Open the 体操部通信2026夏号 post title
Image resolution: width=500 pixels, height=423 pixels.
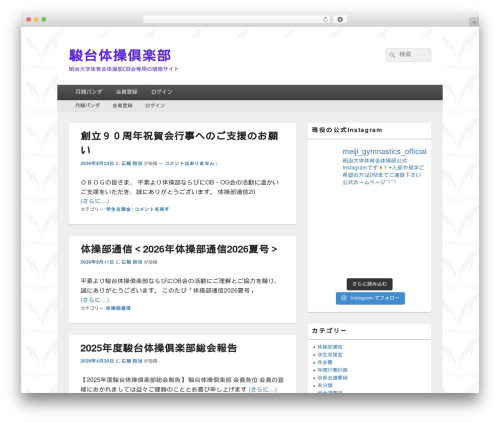click(179, 249)
